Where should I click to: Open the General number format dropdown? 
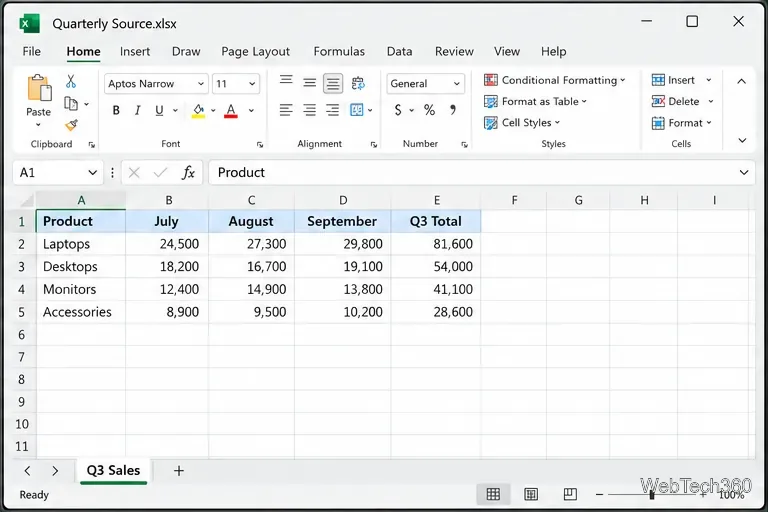[x=456, y=84]
